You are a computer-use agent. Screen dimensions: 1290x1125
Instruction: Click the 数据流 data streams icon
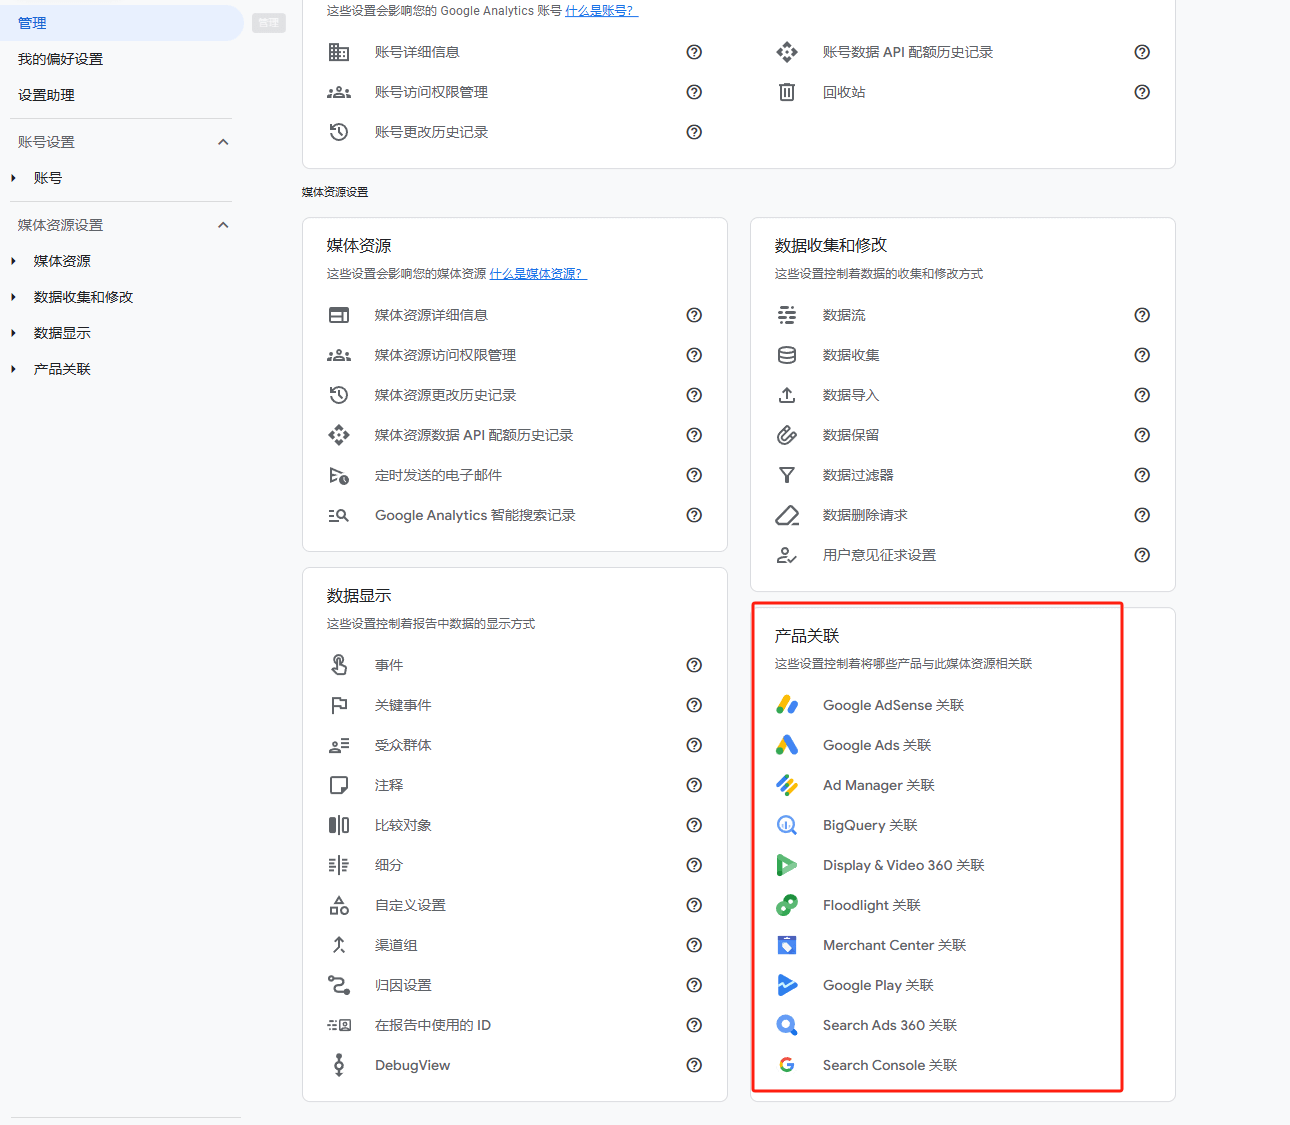(787, 315)
